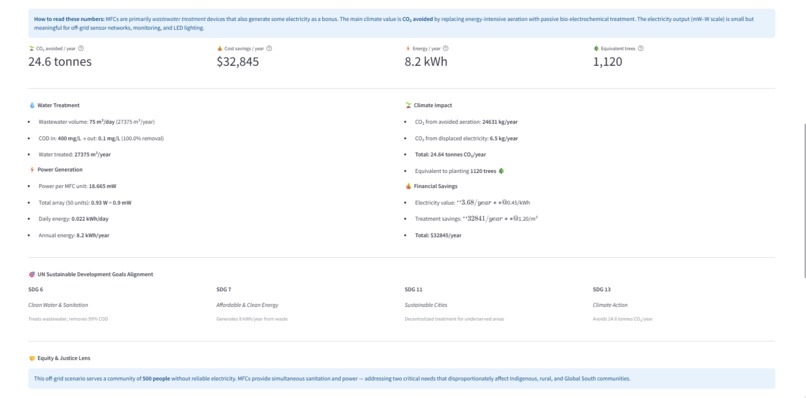Click the money bag icon beside Cost savings / year
Screen dimensions: 806x398
pyautogui.click(x=219, y=48)
